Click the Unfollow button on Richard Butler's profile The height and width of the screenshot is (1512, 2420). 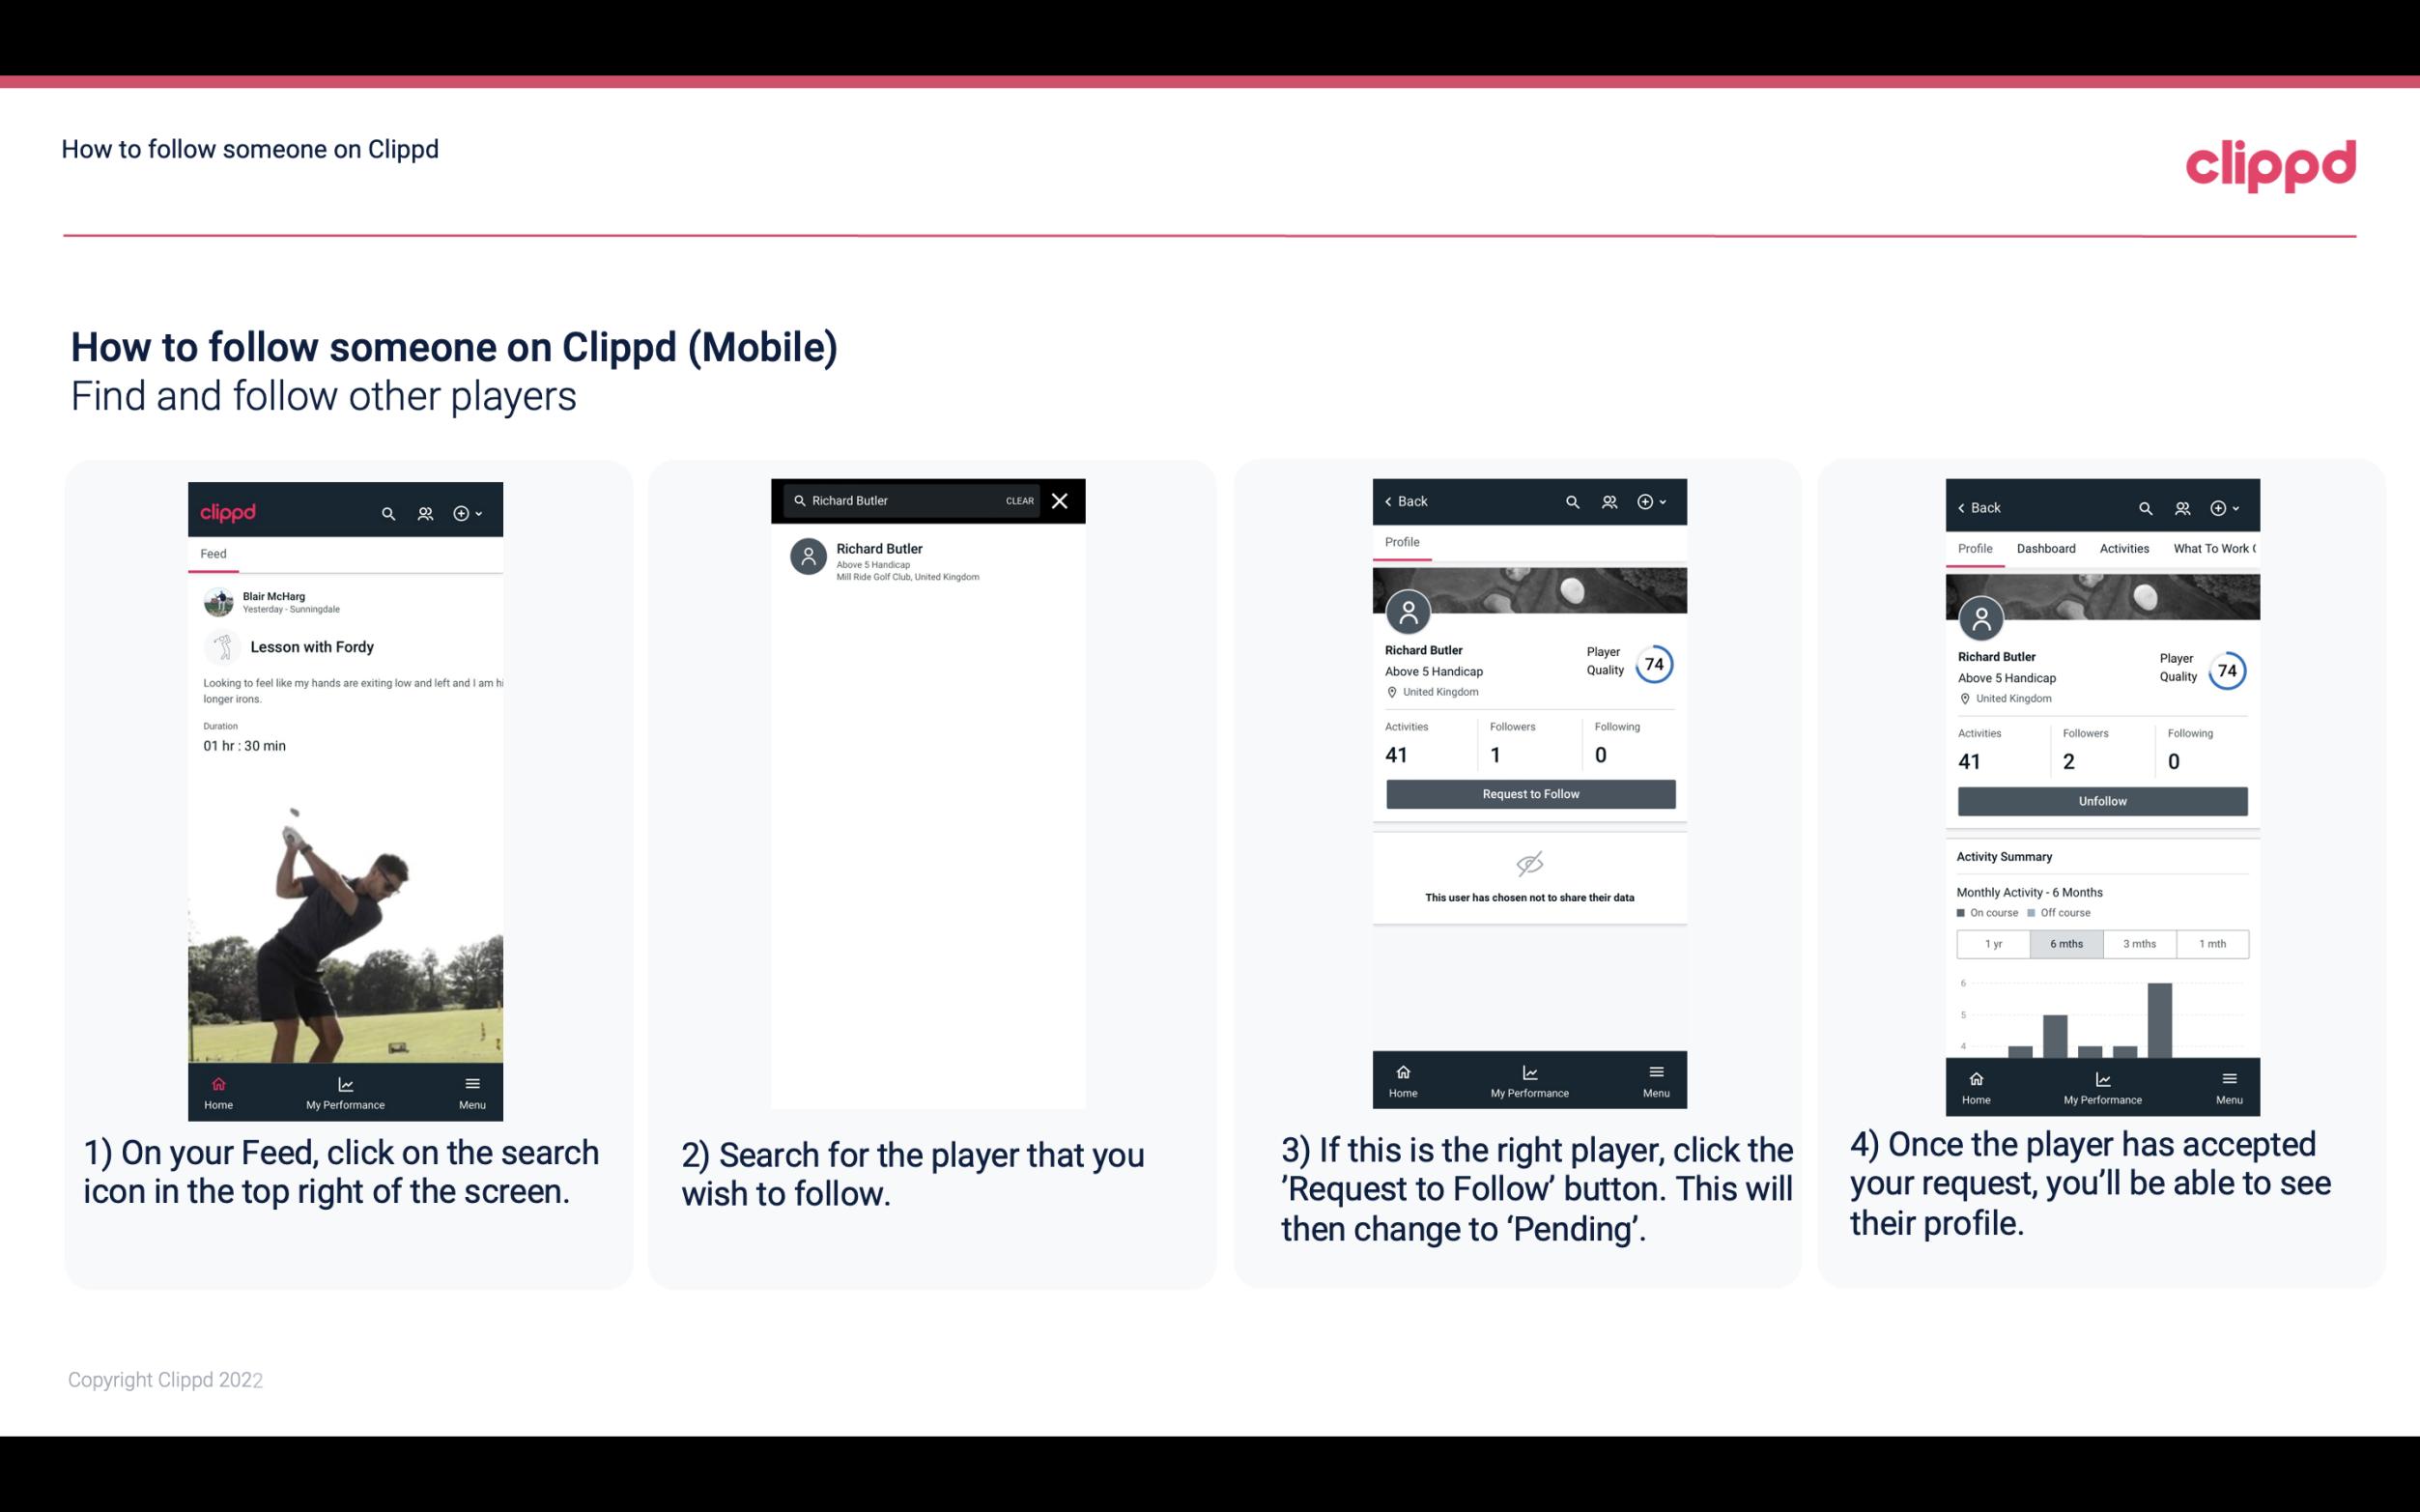2101,800
